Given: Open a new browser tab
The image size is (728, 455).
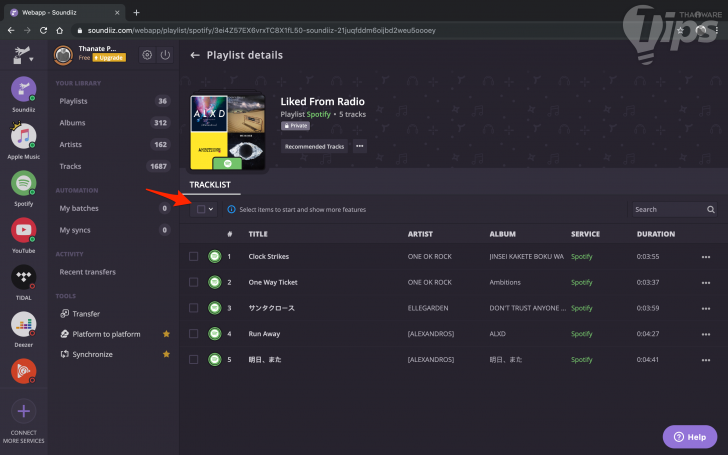Looking at the screenshot, I should pyautogui.click(x=136, y=13).
